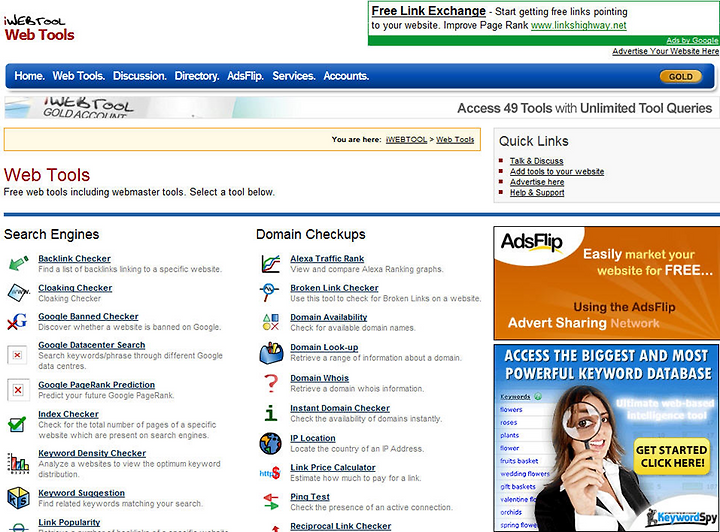Open Directory from the navigation bar
720x532 pixels.
[x=197, y=76]
